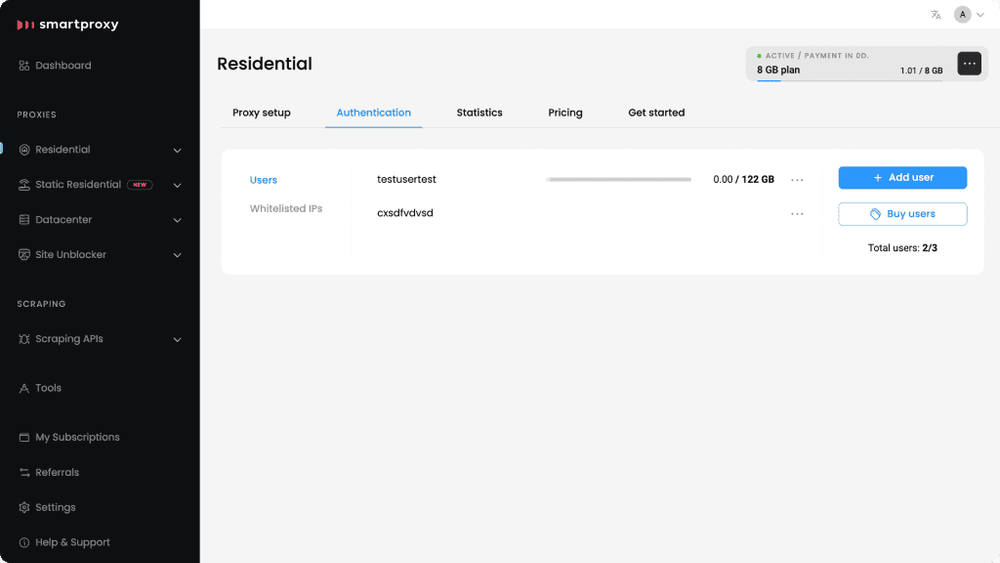
Task: Select Whitelisted IPs in the side list
Action: click(286, 208)
